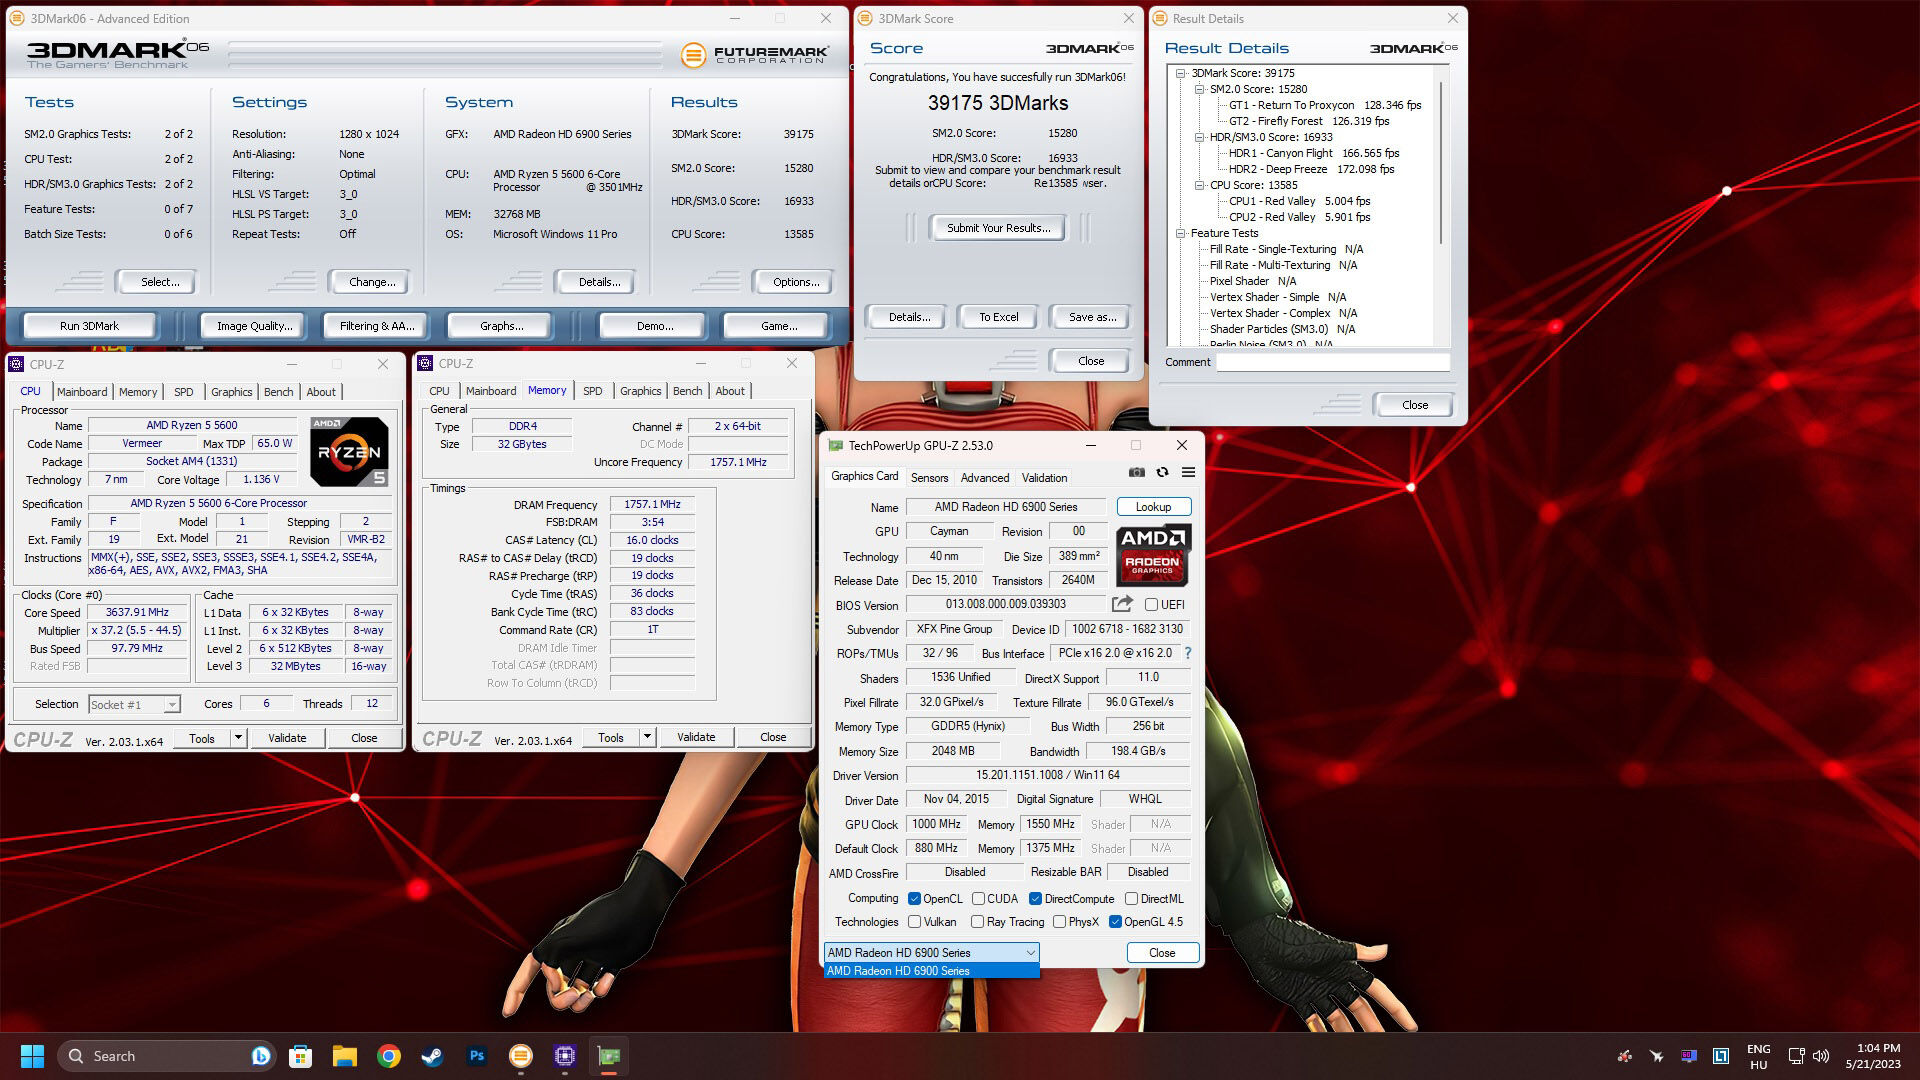Click the GPU-Z refresh icon
Viewport: 1920px width, 1080px height.
1162,473
